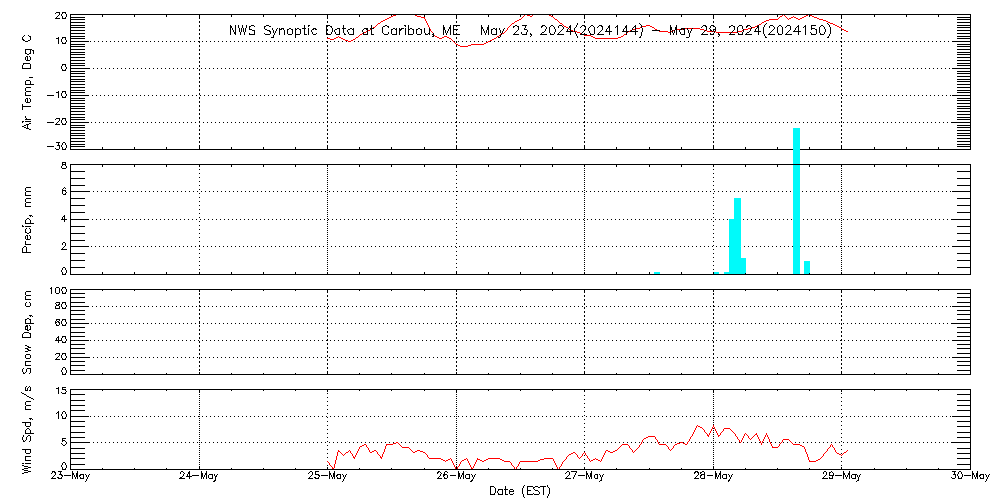Click the "4" tick on precipitation axis
Screen dimensions: 1000x500
coord(64,219)
